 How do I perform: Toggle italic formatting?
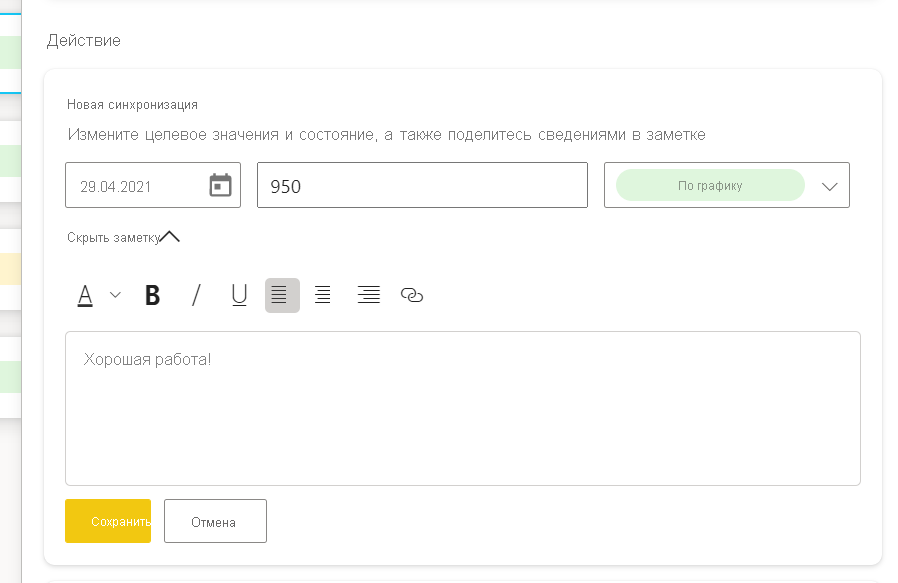click(196, 296)
